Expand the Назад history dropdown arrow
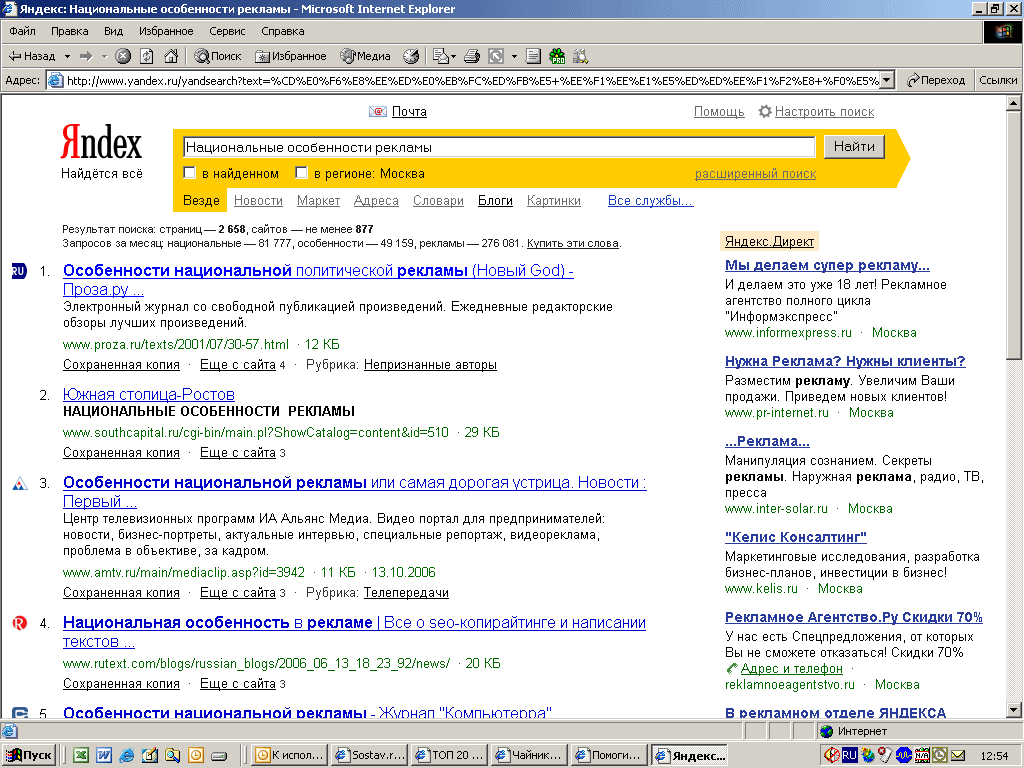Image resolution: width=1024 pixels, height=768 pixels. click(67, 56)
